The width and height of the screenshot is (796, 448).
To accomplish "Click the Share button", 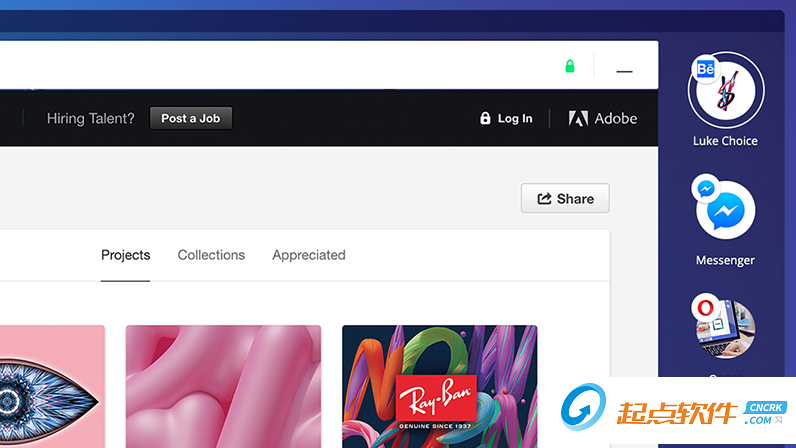I will [x=565, y=198].
